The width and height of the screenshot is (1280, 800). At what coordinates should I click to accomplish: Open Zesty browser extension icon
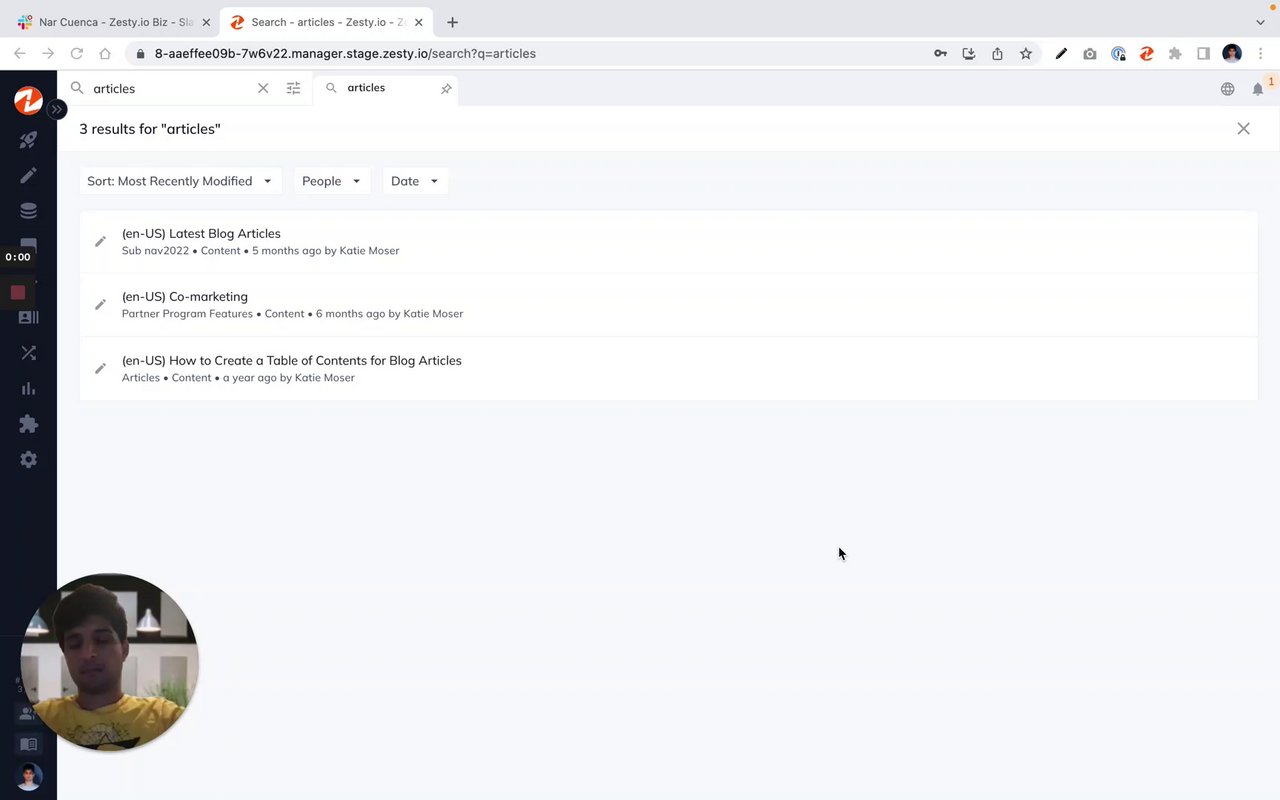pos(1147,54)
